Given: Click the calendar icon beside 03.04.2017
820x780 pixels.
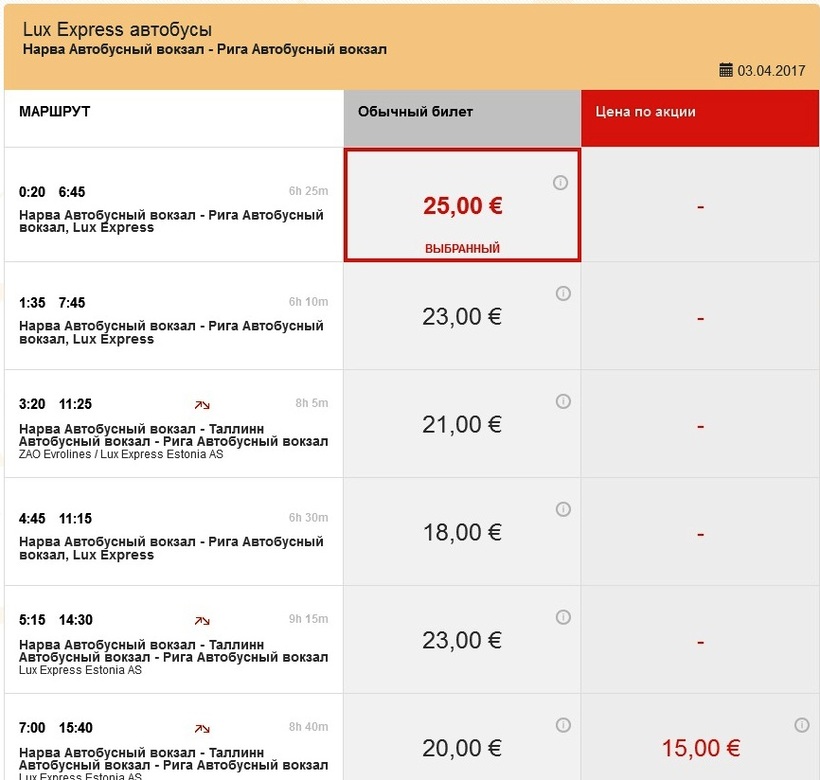Looking at the screenshot, I should click(726, 70).
